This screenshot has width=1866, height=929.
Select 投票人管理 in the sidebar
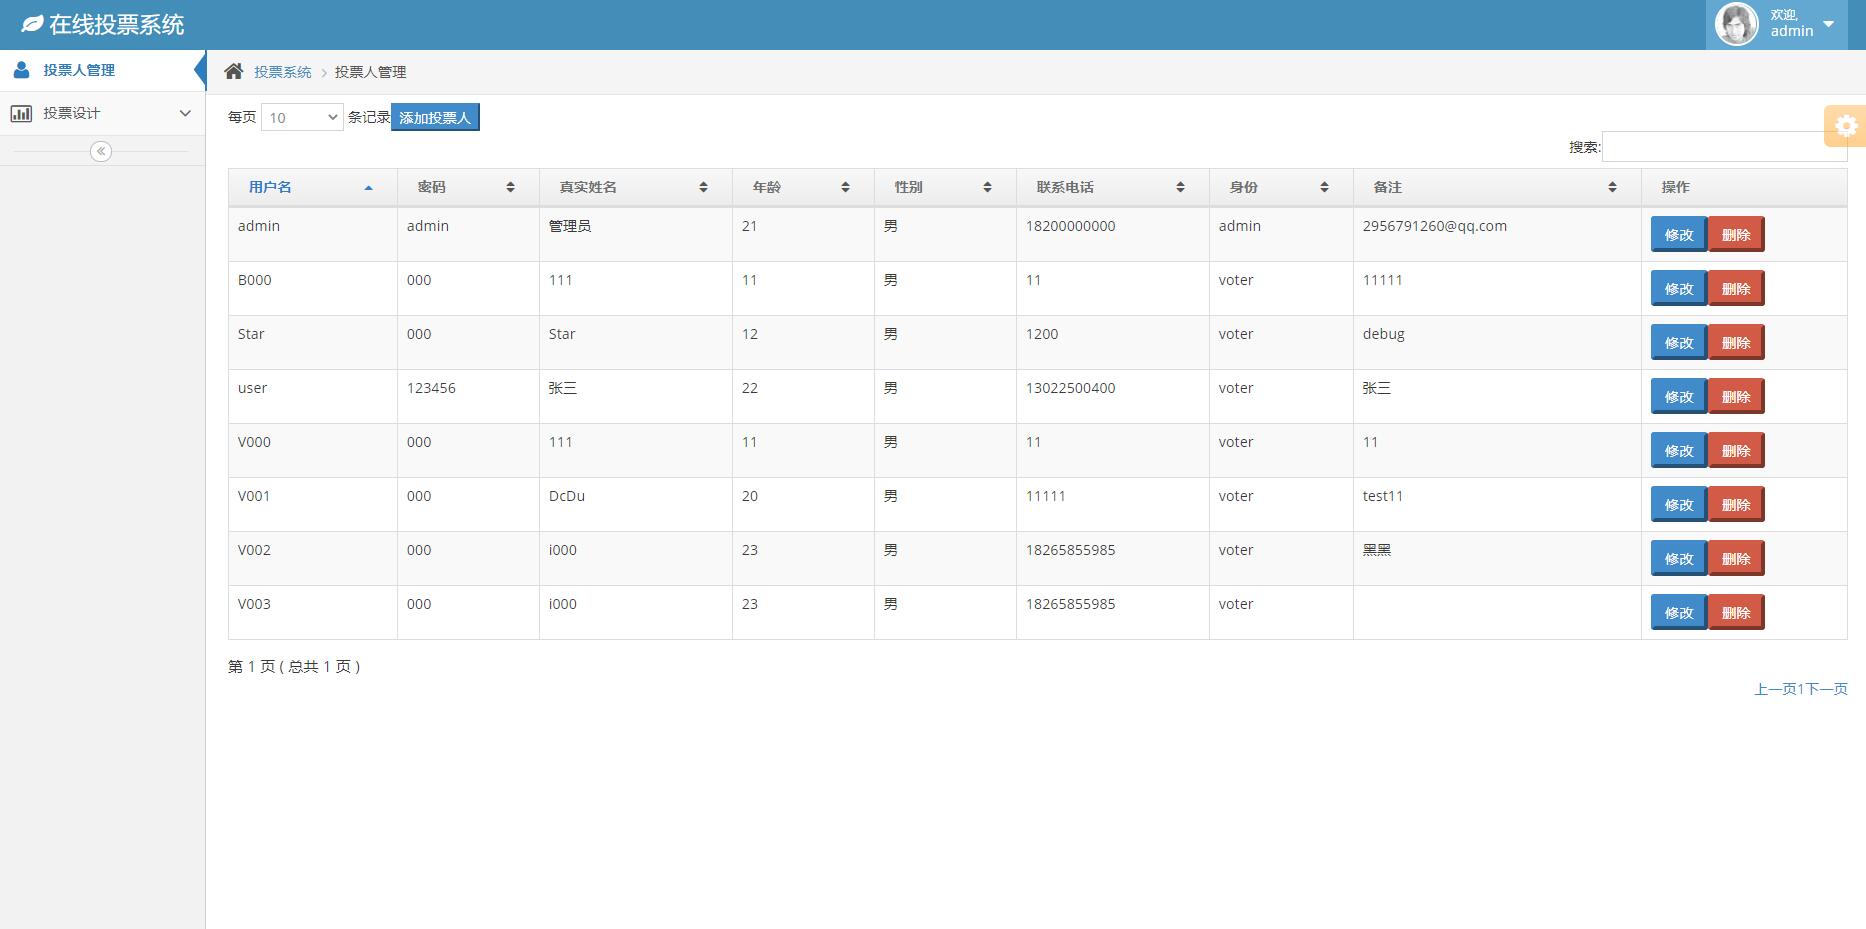click(x=79, y=70)
